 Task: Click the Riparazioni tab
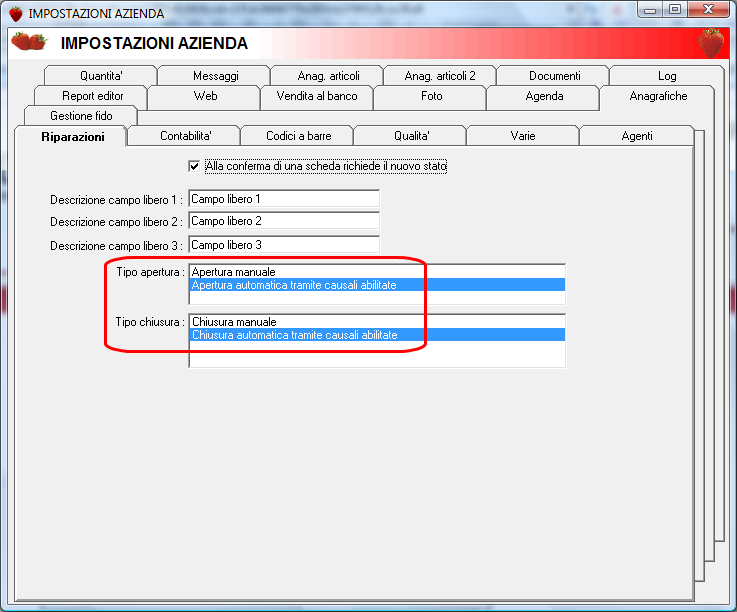pyautogui.click(x=72, y=137)
